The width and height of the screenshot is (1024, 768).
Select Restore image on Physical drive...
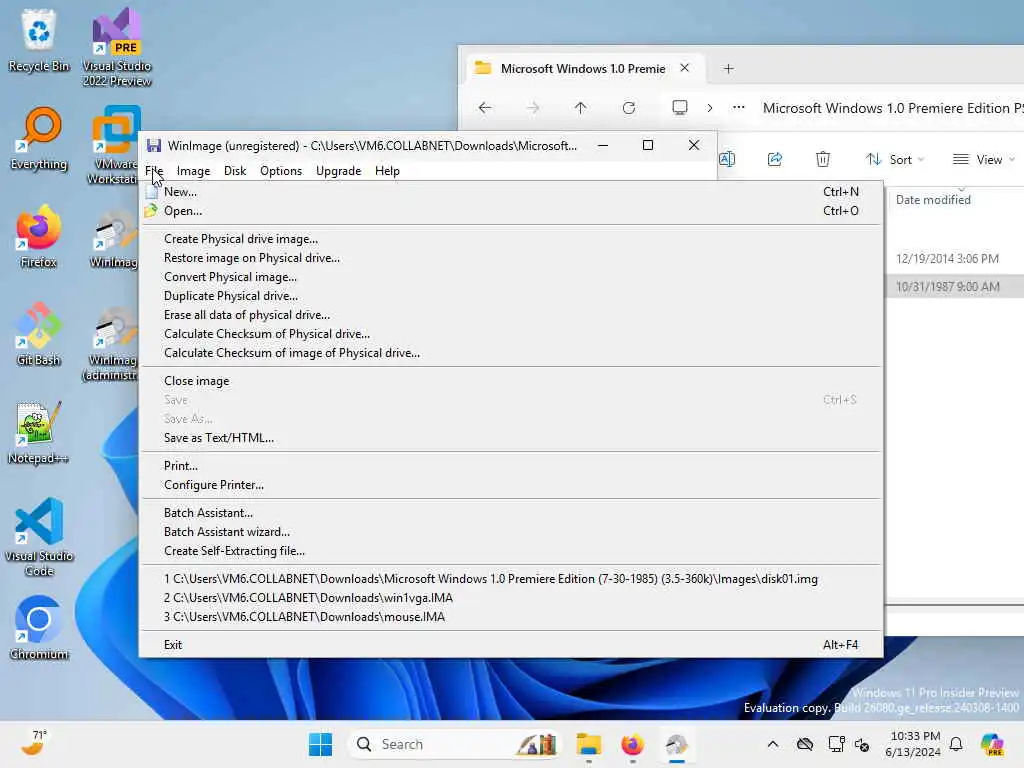(x=511, y=258)
